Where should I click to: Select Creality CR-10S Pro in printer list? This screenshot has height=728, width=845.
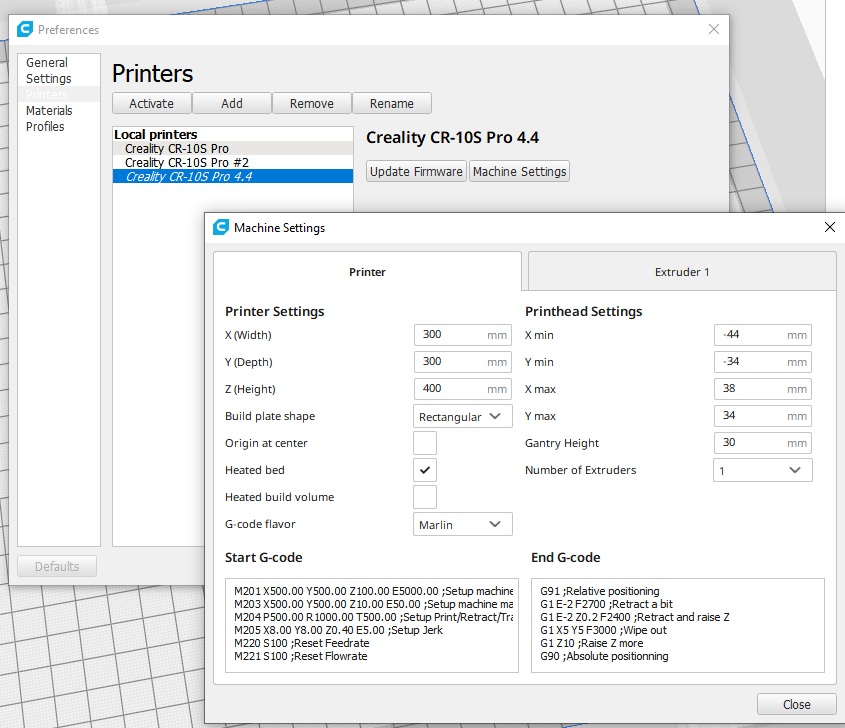pyautogui.click(x=233, y=148)
